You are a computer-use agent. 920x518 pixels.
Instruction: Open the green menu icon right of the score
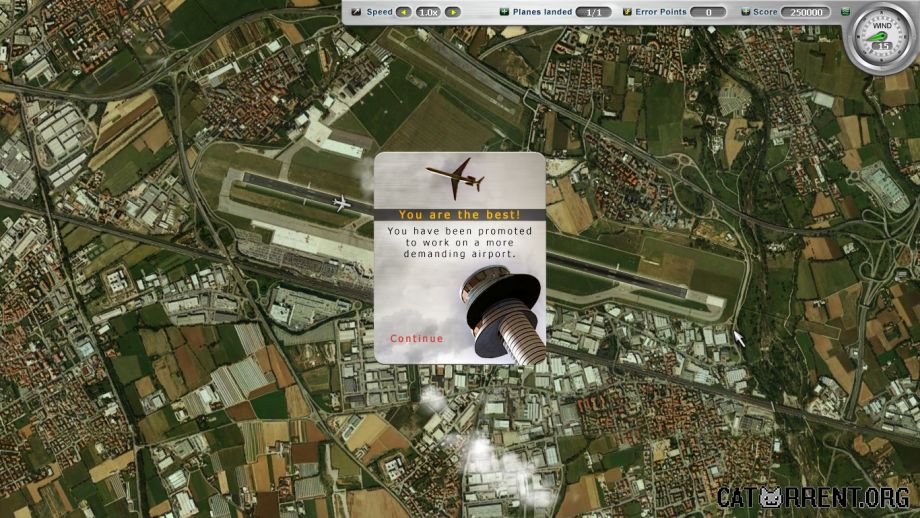845,12
